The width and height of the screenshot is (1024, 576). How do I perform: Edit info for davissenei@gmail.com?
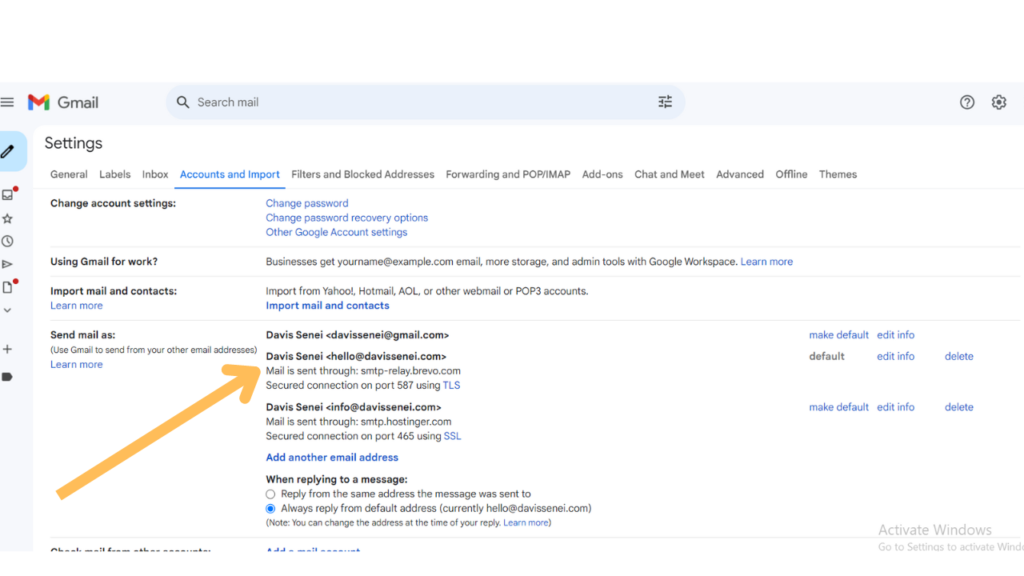[x=895, y=335]
